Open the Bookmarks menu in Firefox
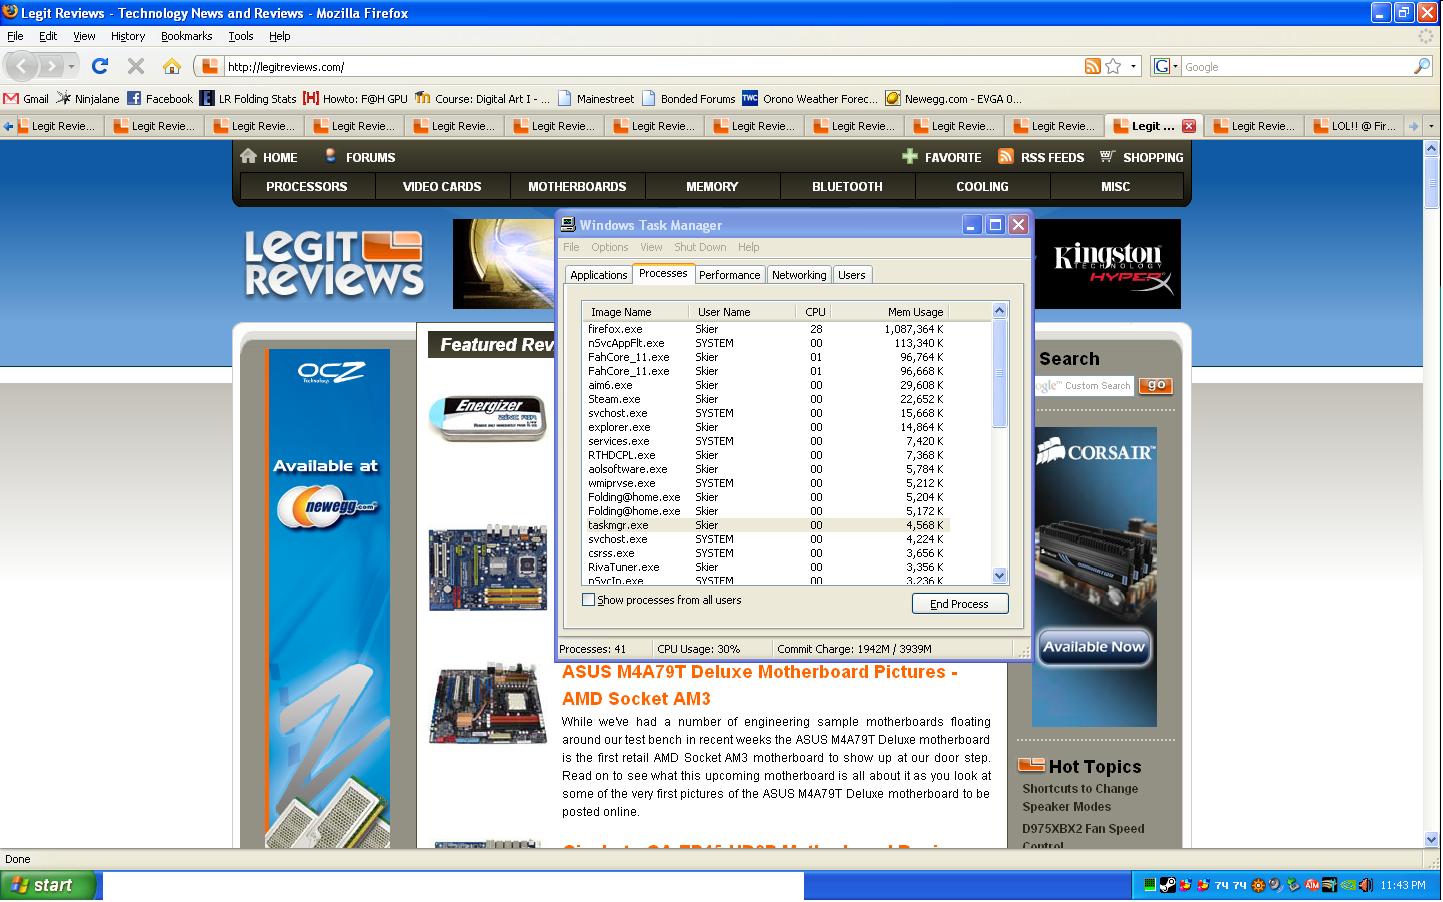The image size is (1443, 902). [186, 36]
